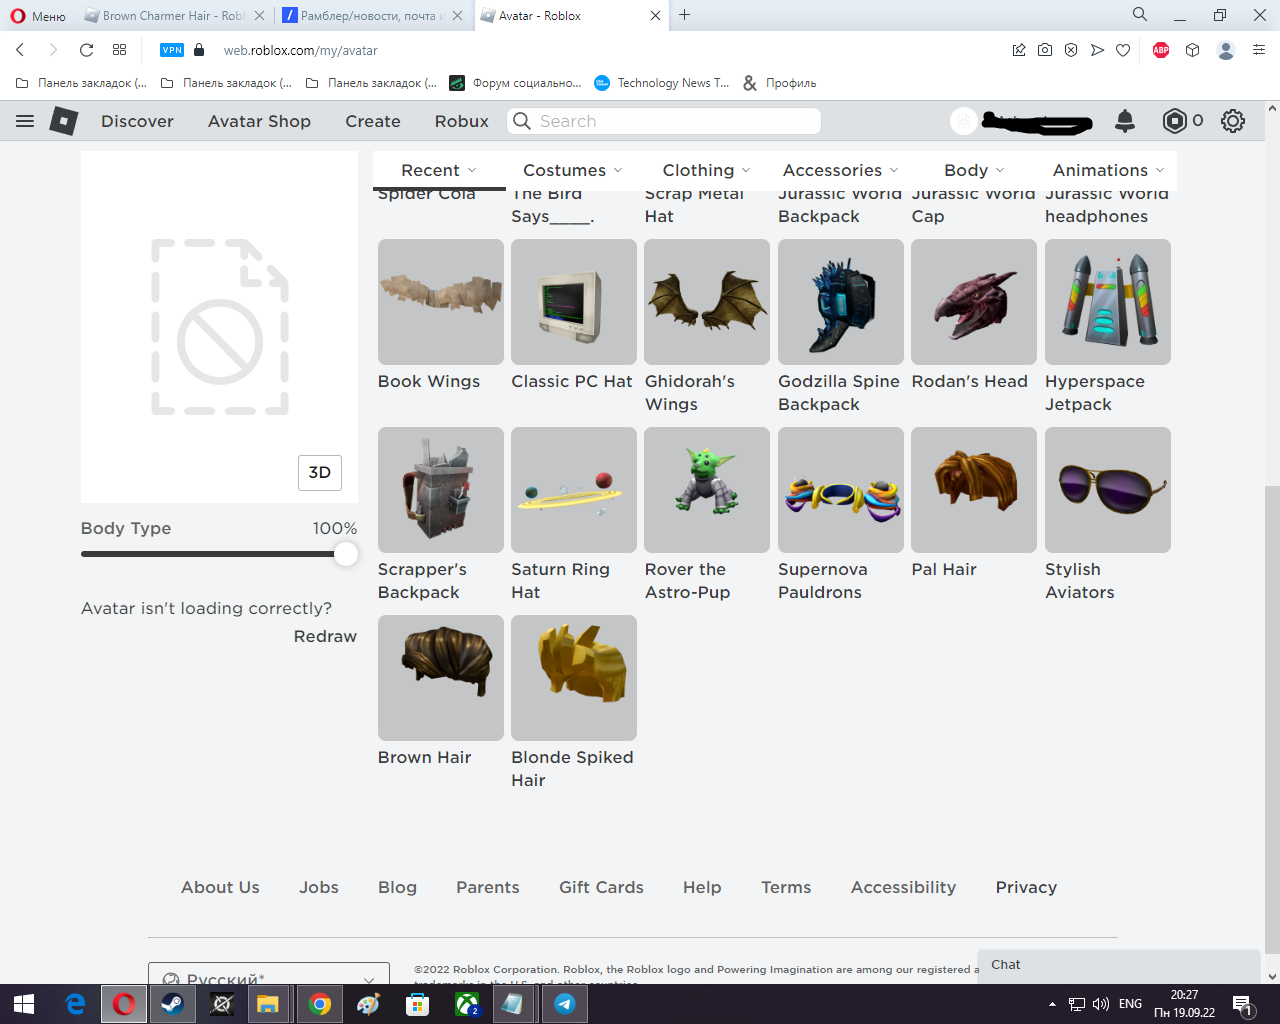
Task: Select Godzilla Spine Backpack thumbnail
Action: [x=841, y=302]
